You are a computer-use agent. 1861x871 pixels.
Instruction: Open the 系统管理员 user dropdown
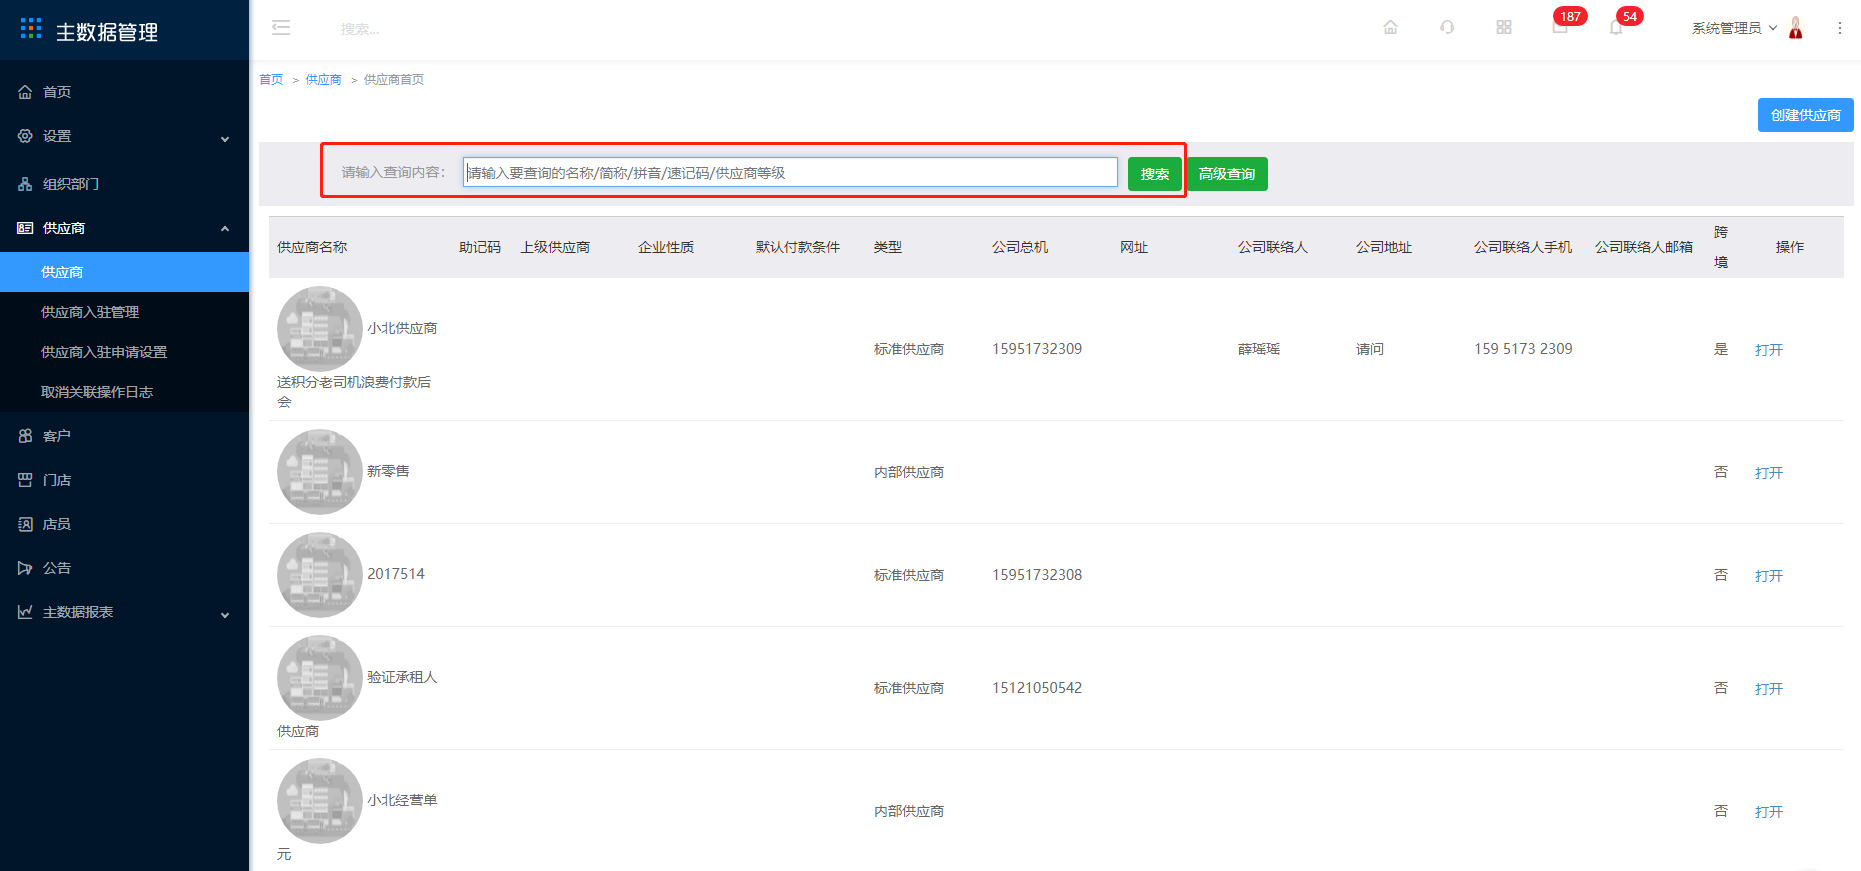coord(1734,28)
